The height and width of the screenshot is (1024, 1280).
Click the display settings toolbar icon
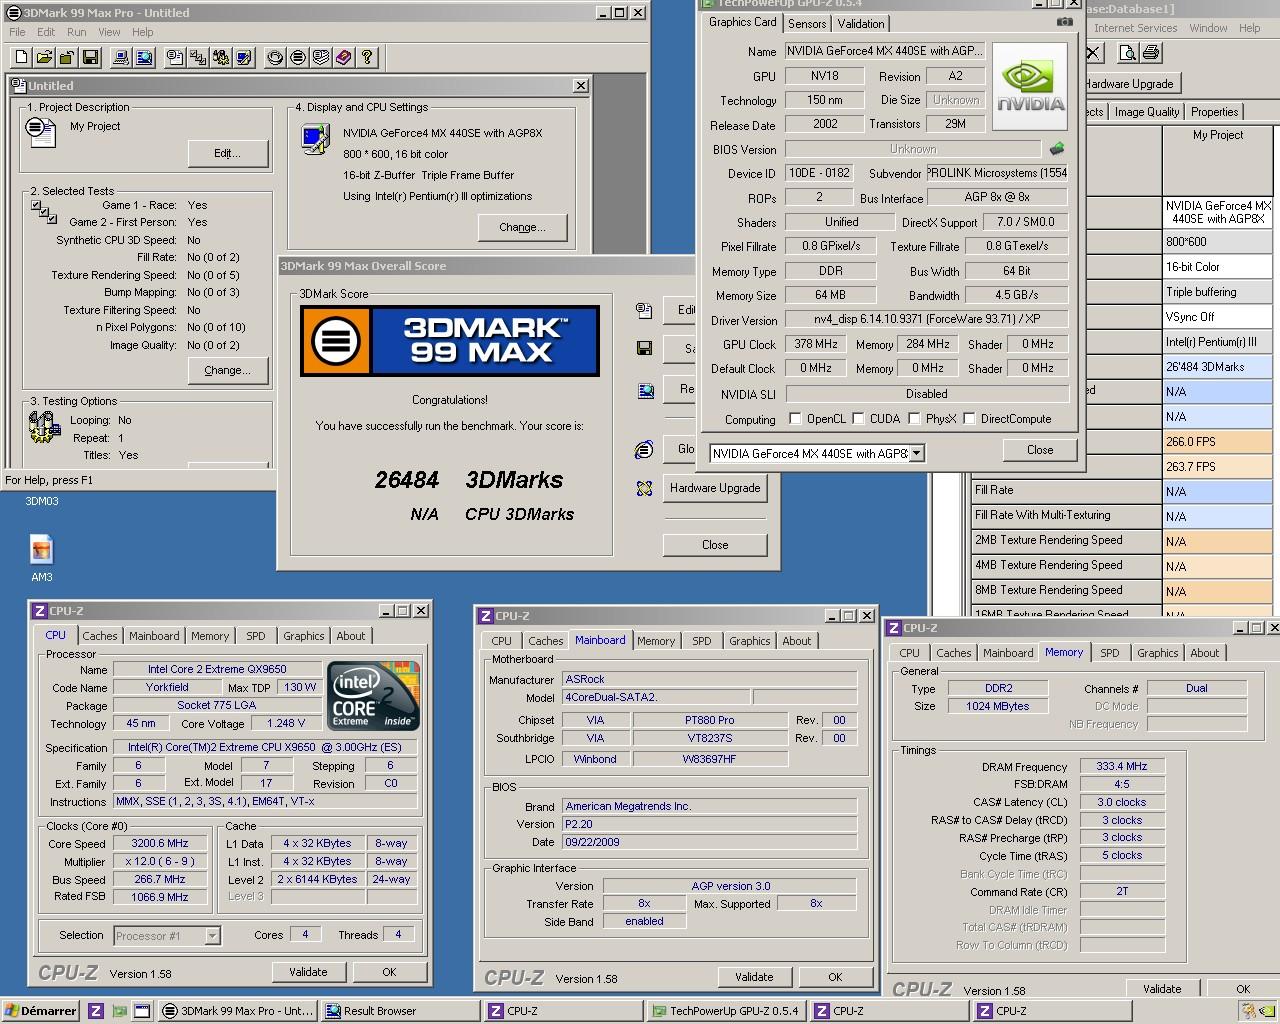click(244, 58)
